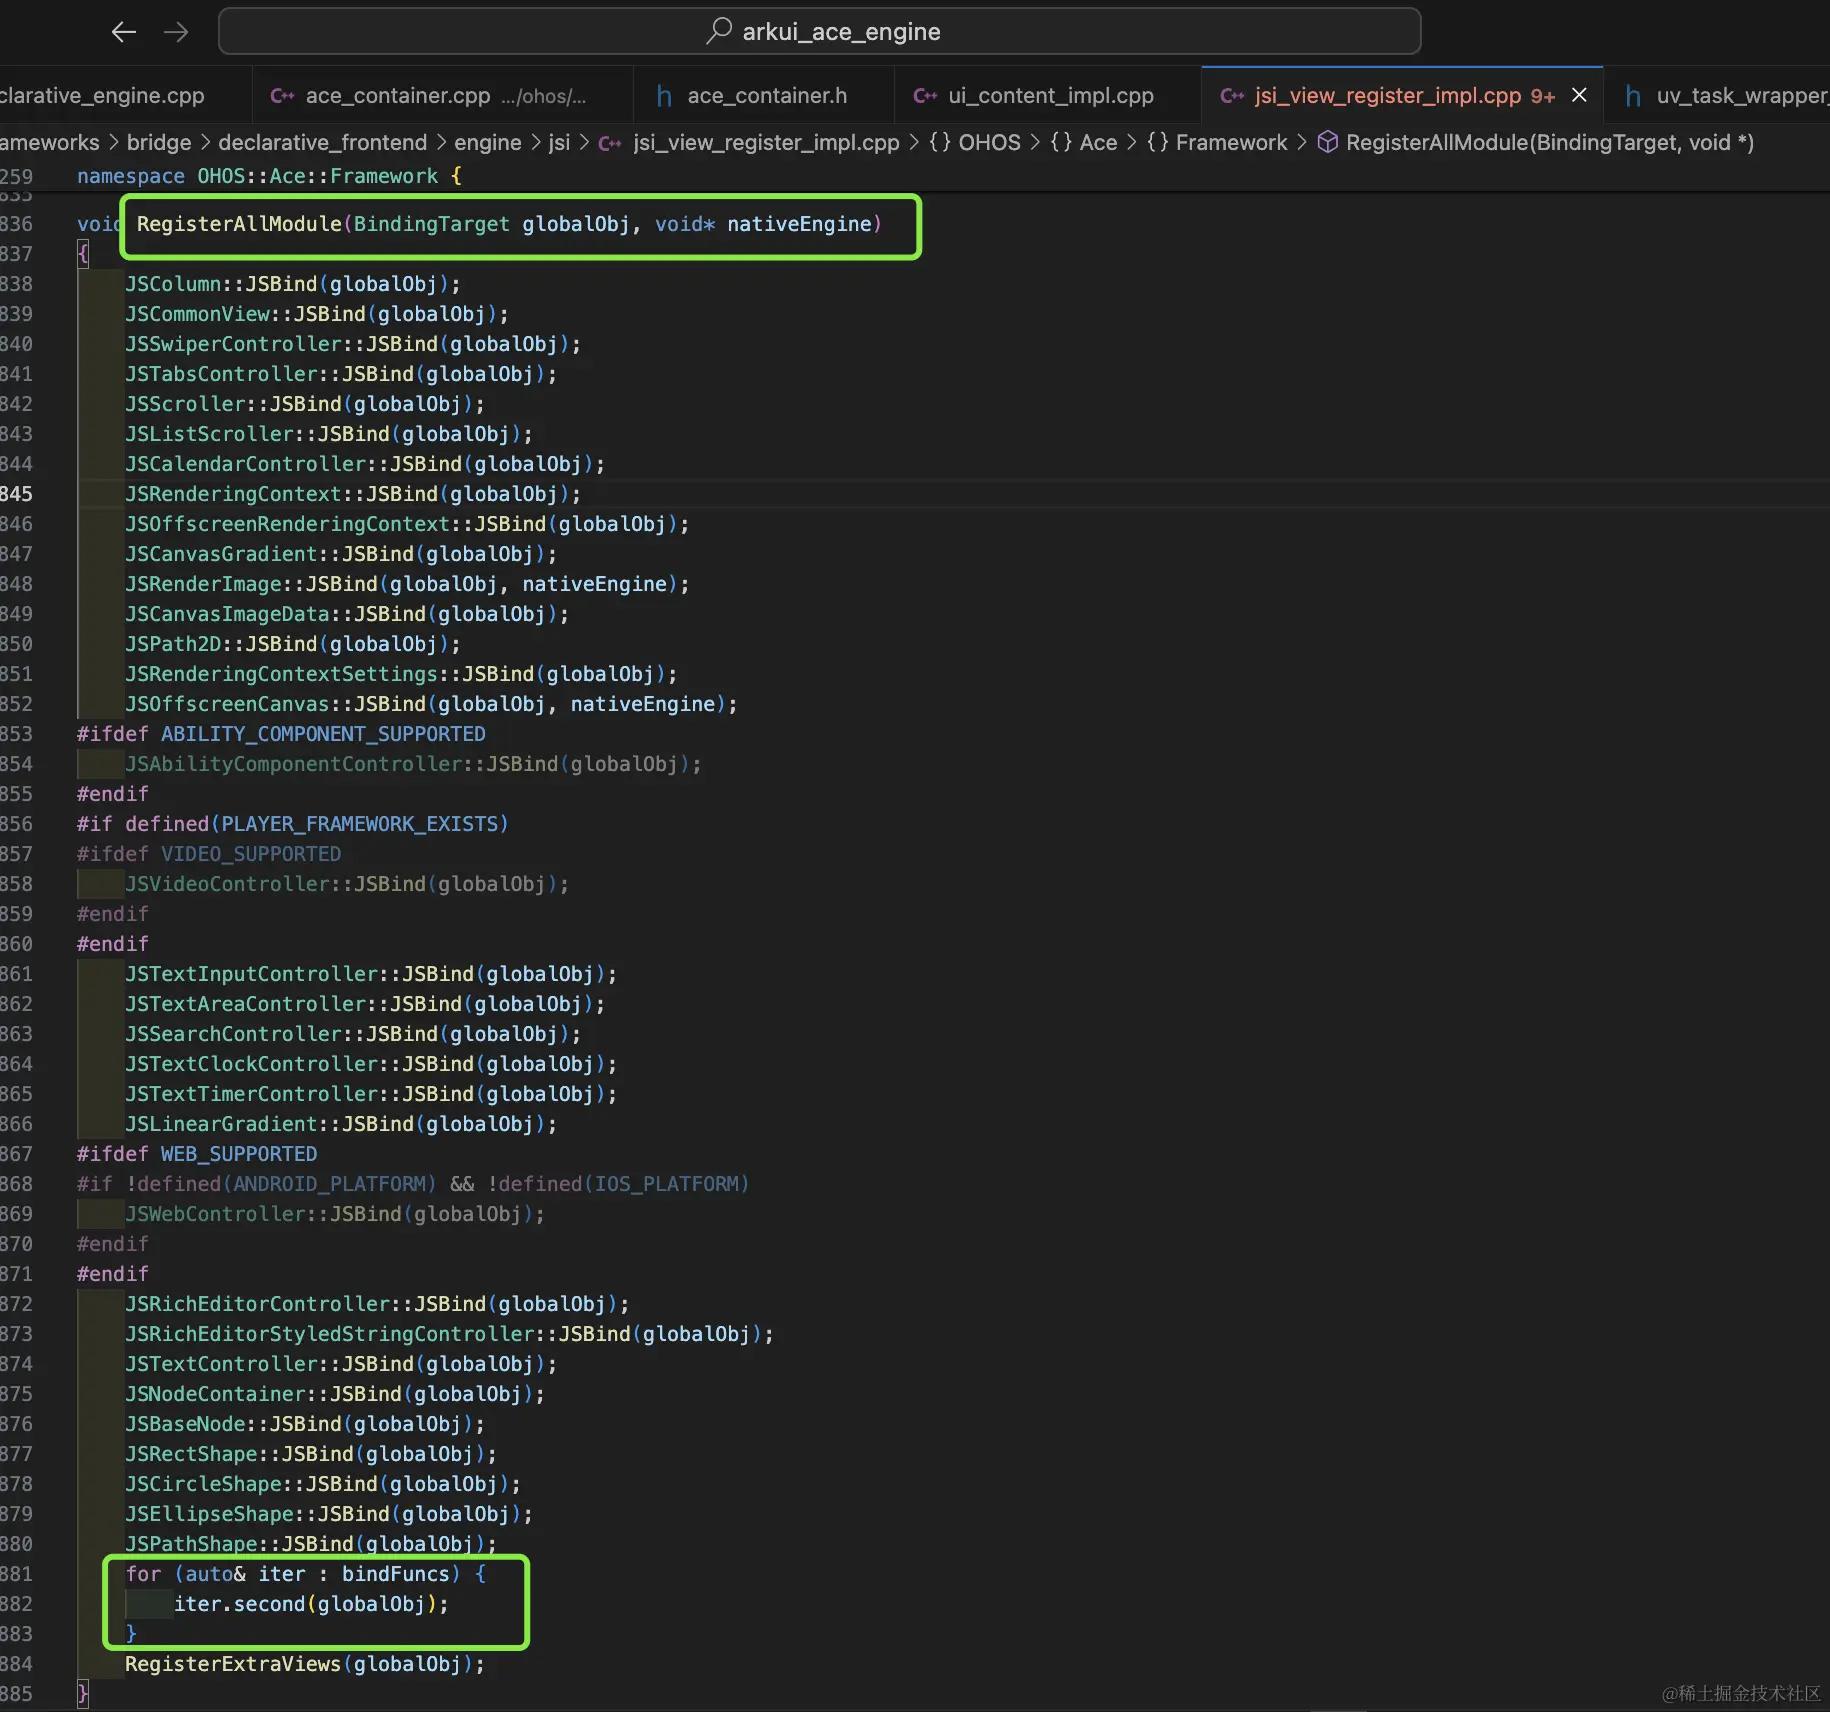Open the jsi_view_register_impl.cpp breadcrumb

766,142
